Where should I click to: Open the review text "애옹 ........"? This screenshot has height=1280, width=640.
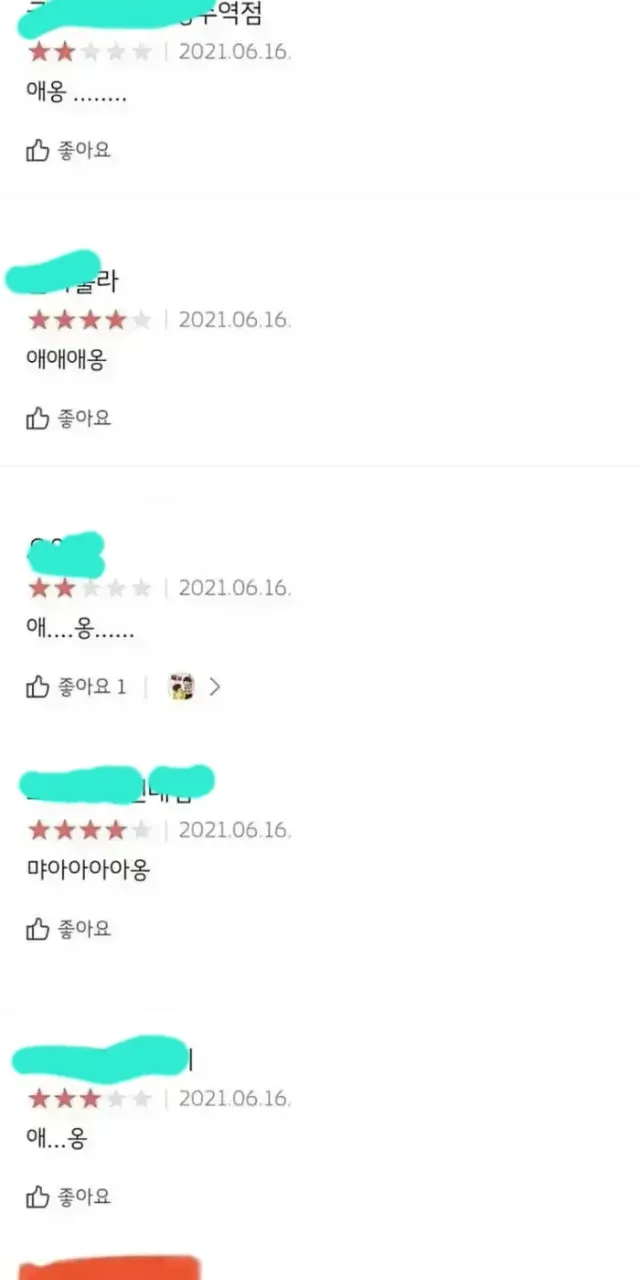click(76, 94)
